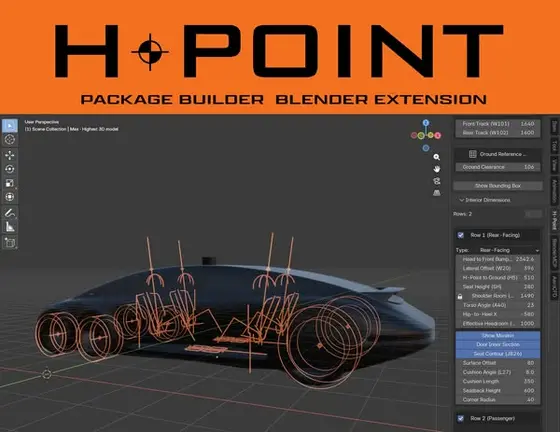This screenshot has width=560, height=432.
Task: Click the Effective Headroom field
Action: point(498,324)
